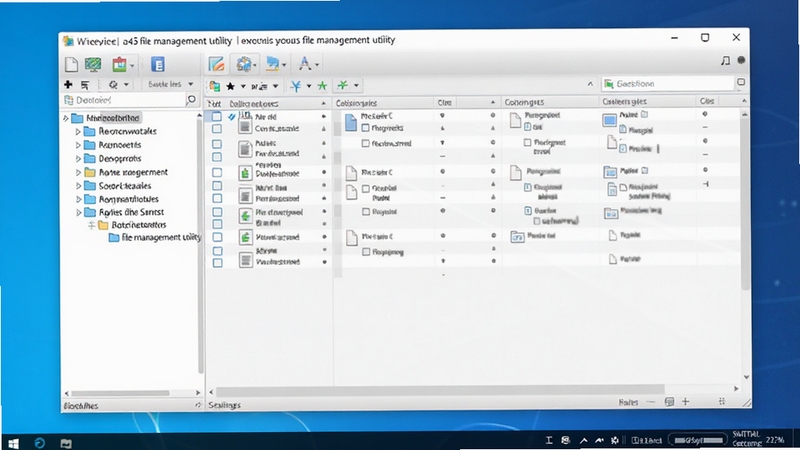
Task: Click the magnifier search icon in left panel
Action: point(191,99)
